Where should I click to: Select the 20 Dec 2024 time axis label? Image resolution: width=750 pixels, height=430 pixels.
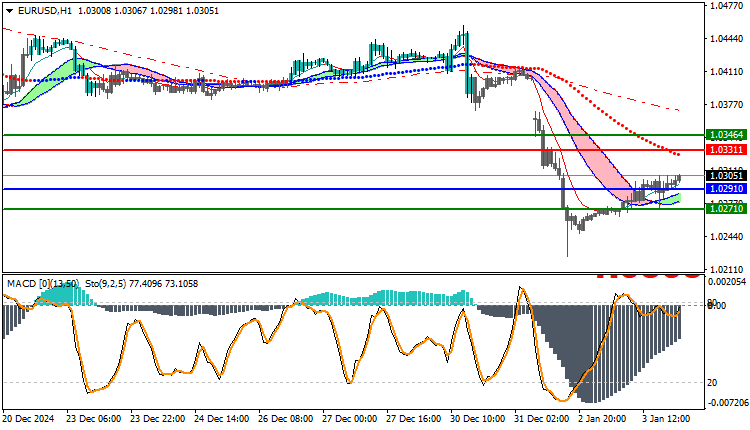click(29, 419)
